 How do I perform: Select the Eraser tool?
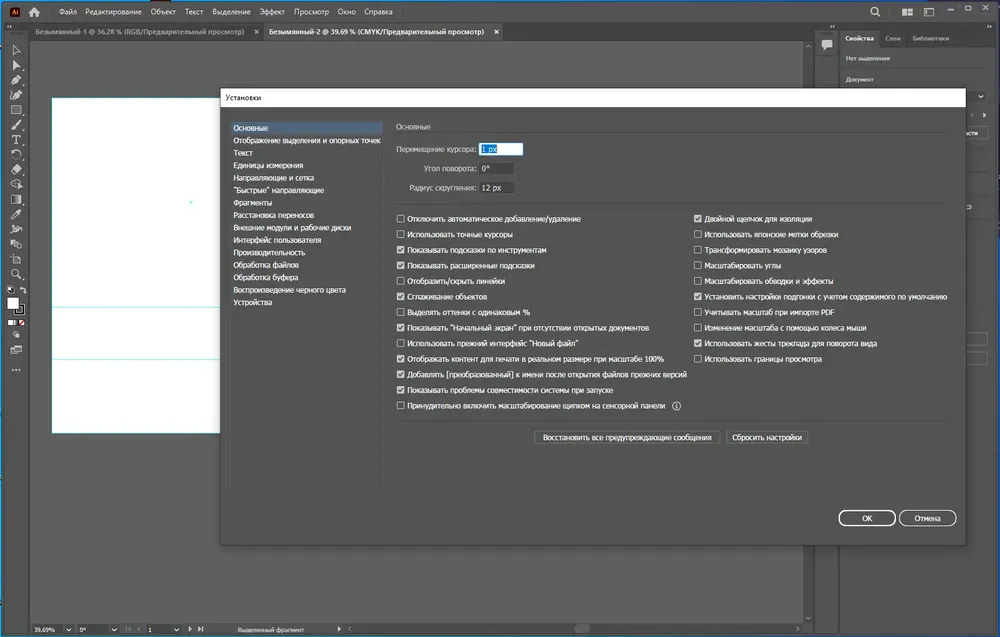point(17,170)
